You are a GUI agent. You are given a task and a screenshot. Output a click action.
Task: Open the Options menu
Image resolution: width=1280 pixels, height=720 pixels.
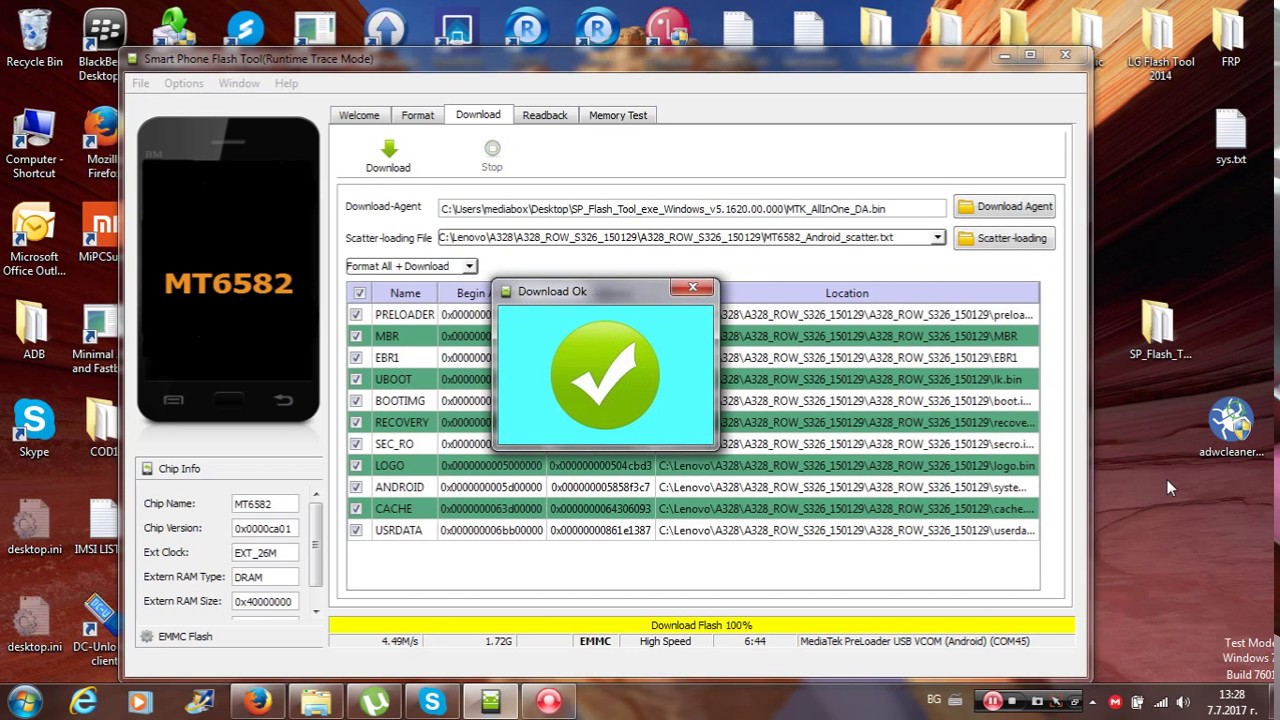(184, 83)
